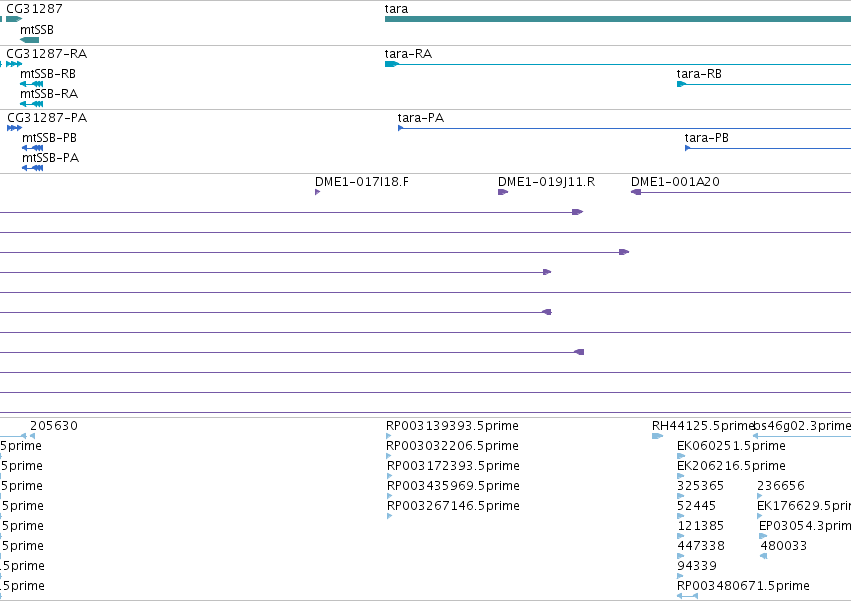Click the RP003139393.5prime EST label
The height and width of the screenshot is (601, 851).
tap(452, 426)
